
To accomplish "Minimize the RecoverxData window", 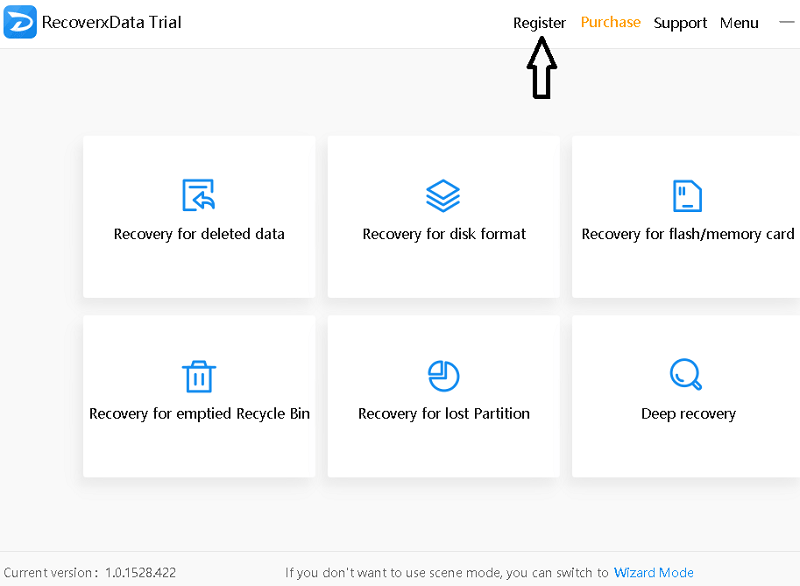I will [x=785, y=22].
